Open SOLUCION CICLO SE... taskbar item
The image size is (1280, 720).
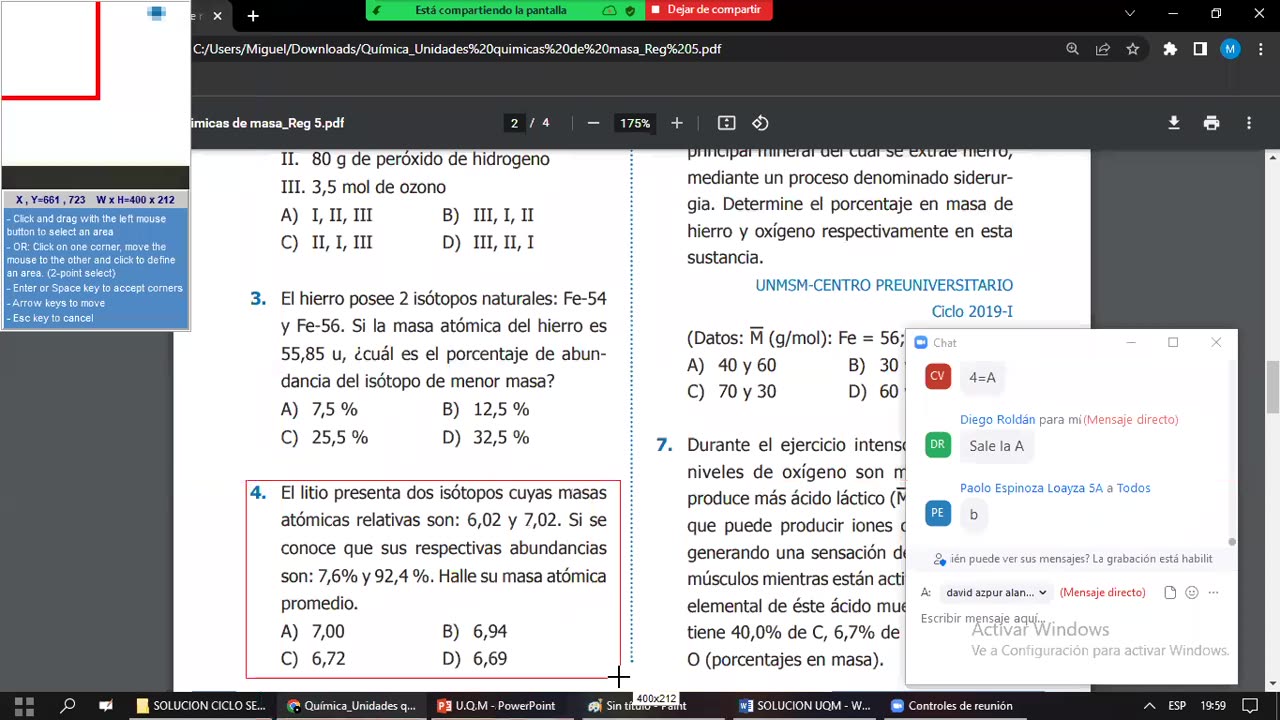point(201,705)
